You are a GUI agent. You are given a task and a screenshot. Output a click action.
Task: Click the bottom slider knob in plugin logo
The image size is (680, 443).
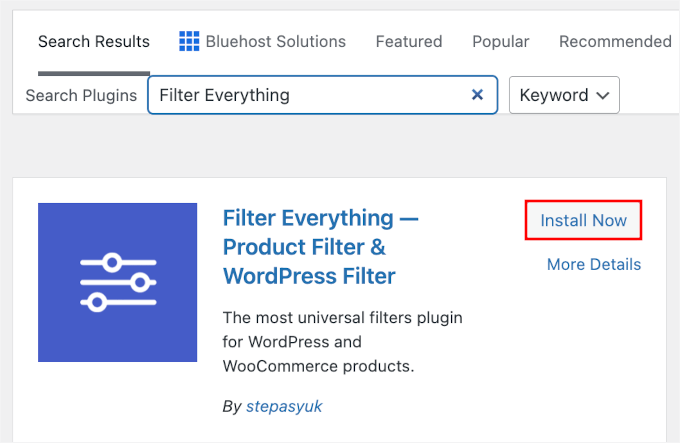tap(97, 301)
